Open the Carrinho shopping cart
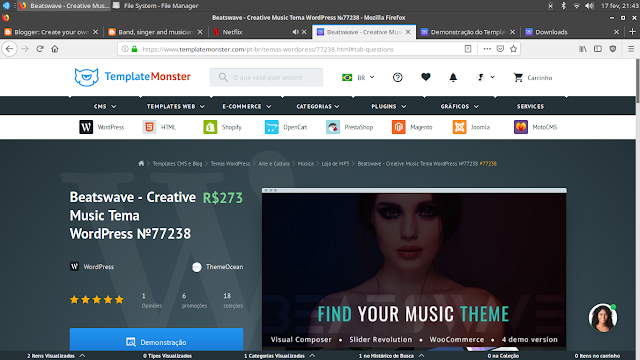This screenshot has height=360, width=640. coord(533,78)
